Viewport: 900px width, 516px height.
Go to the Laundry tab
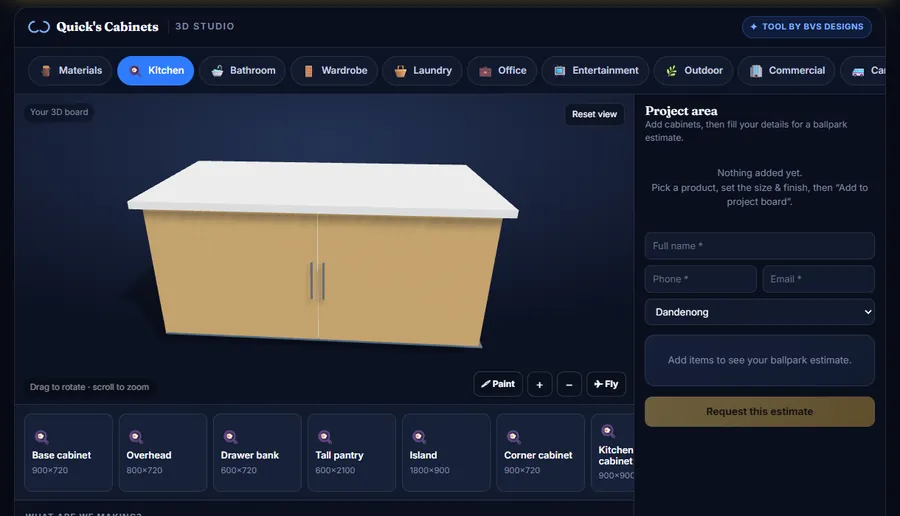pos(422,71)
